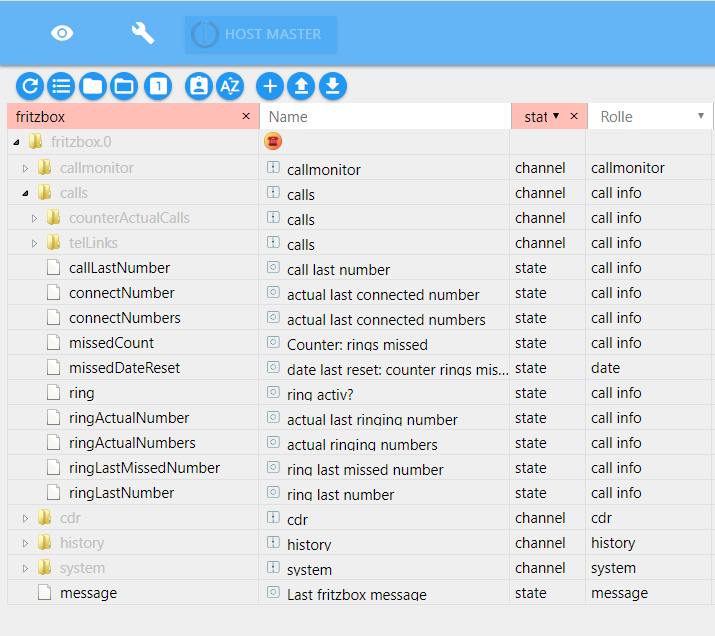715x636 pixels.
Task: Collapse the fritzbox.0 tree node
Action: coord(17,142)
